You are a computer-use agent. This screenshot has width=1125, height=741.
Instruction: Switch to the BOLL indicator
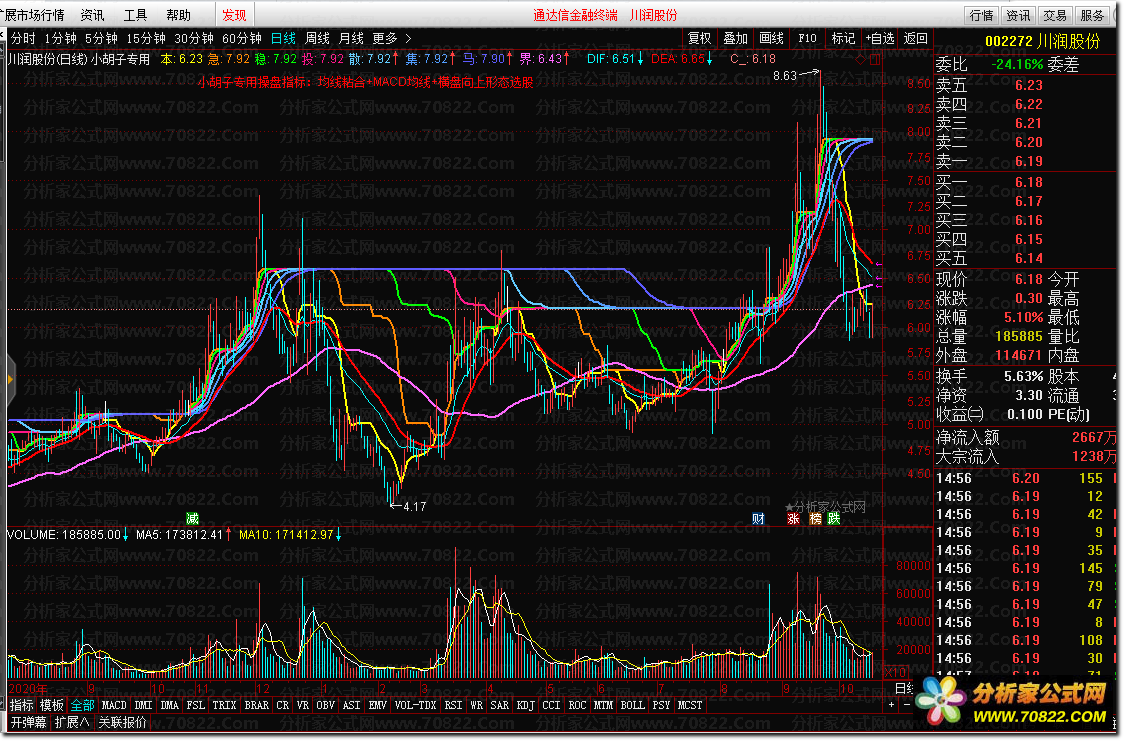(632, 706)
